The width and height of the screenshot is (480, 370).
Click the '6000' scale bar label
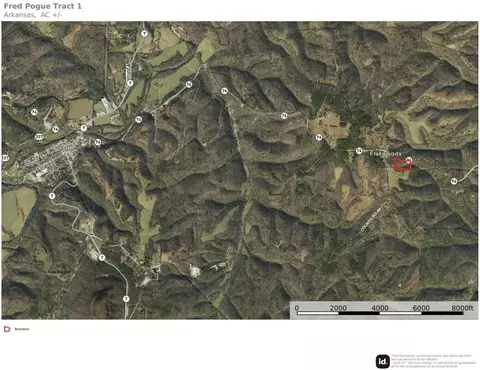click(x=421, y=308)
